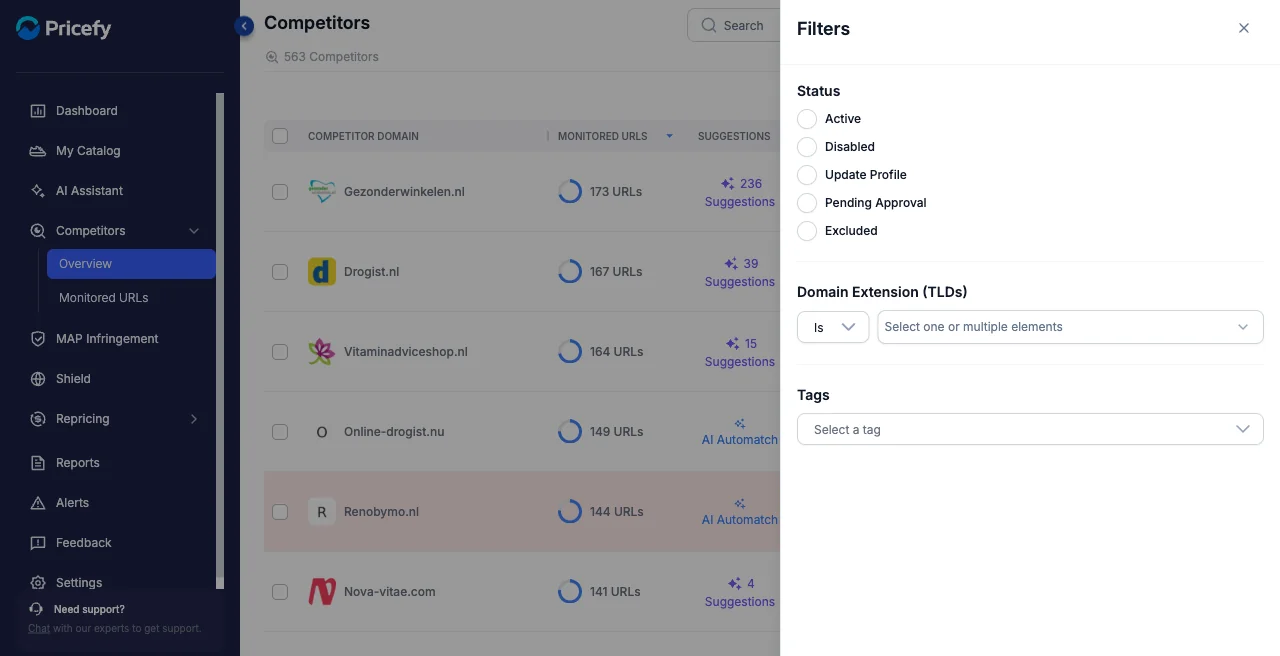Click the headset support icon
Viewport: 1280px width, 656px height.
click(36, 609)
